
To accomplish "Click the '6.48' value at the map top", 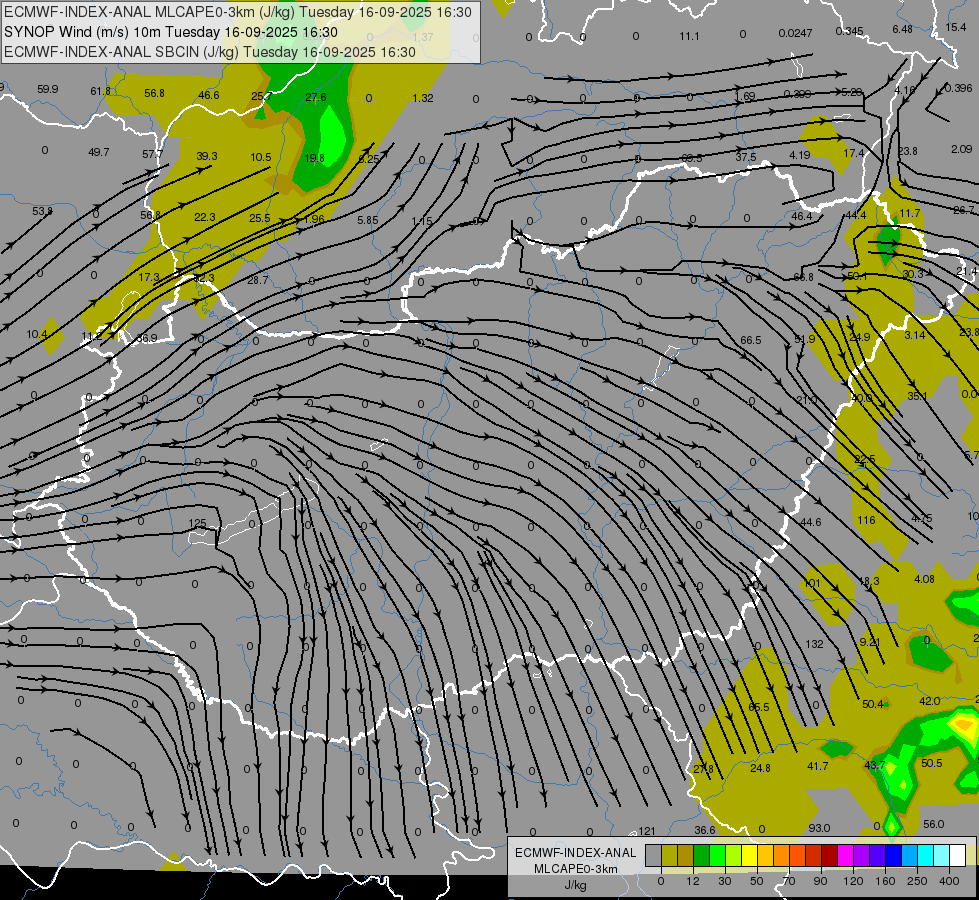I will [x=902, y=29].
